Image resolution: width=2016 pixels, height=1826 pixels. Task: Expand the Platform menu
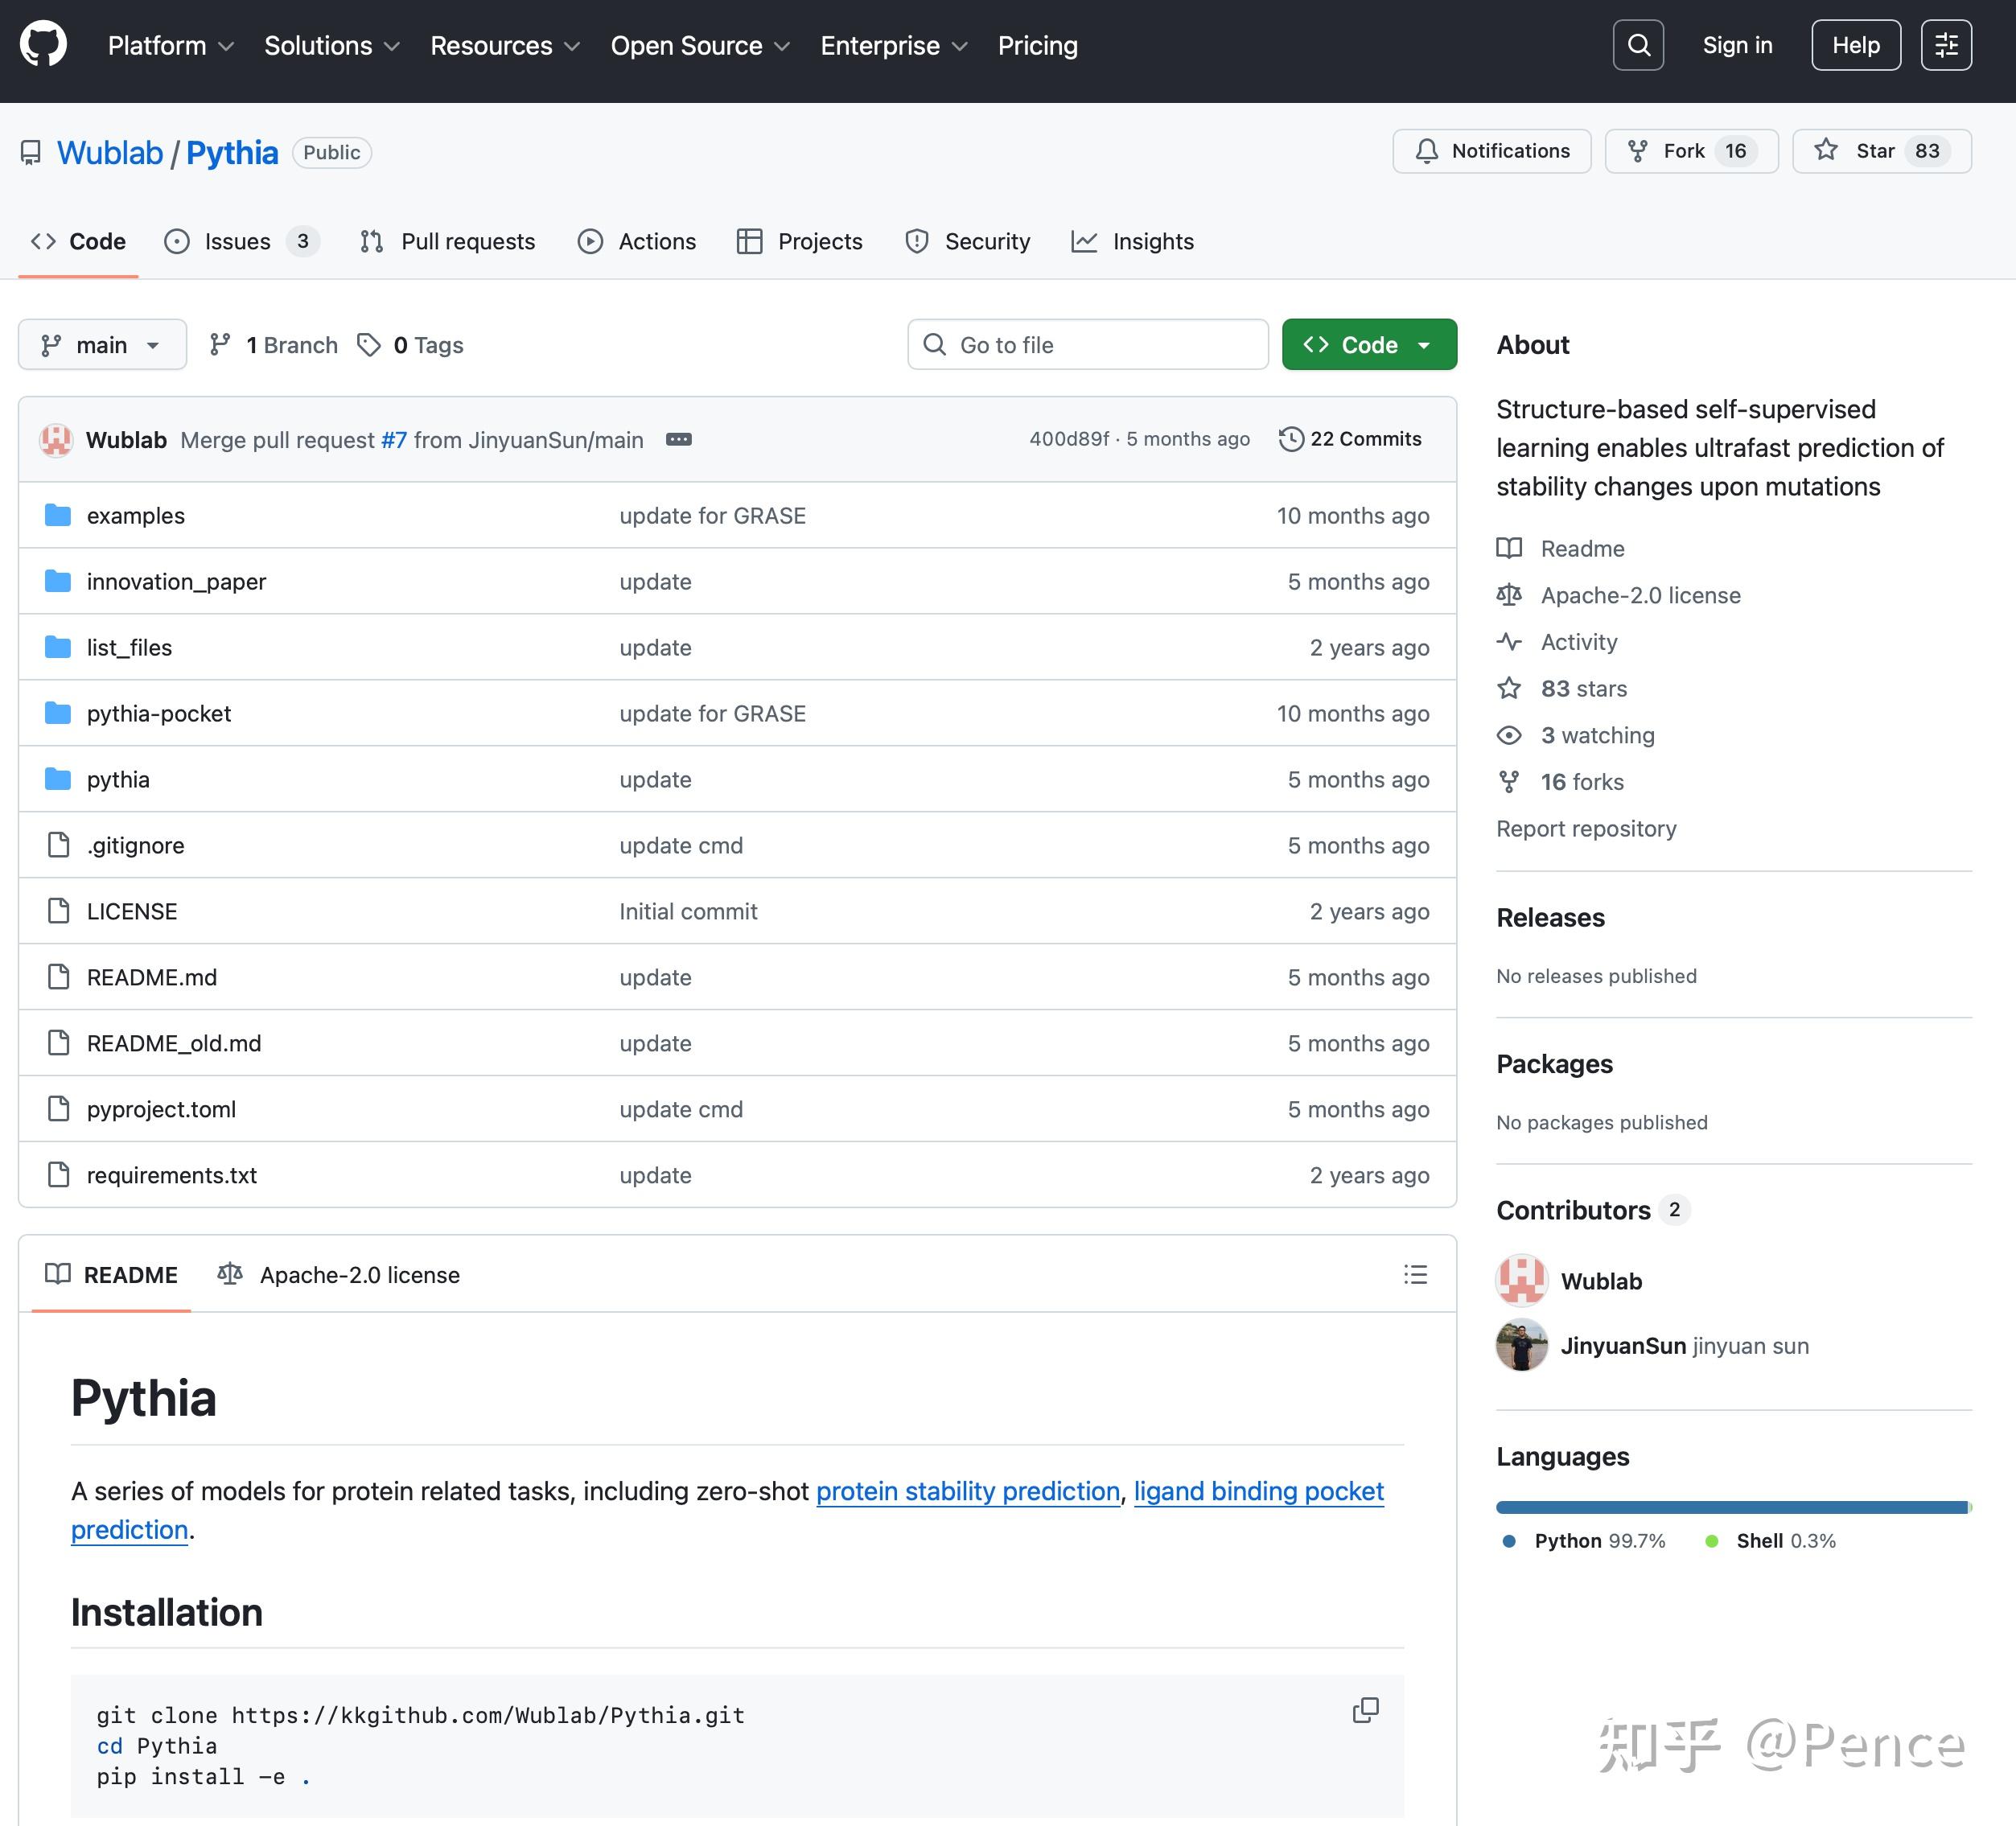[x=170, y=45]
